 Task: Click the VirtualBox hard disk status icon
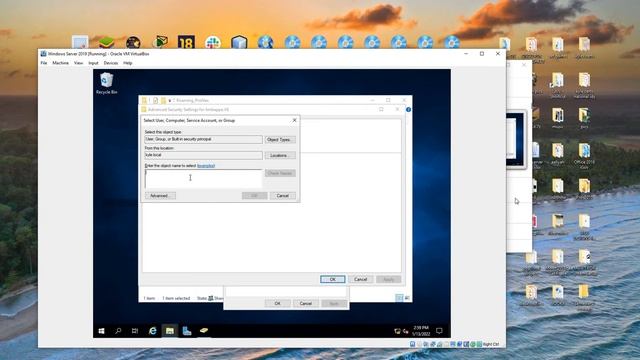tap(413, 344)
